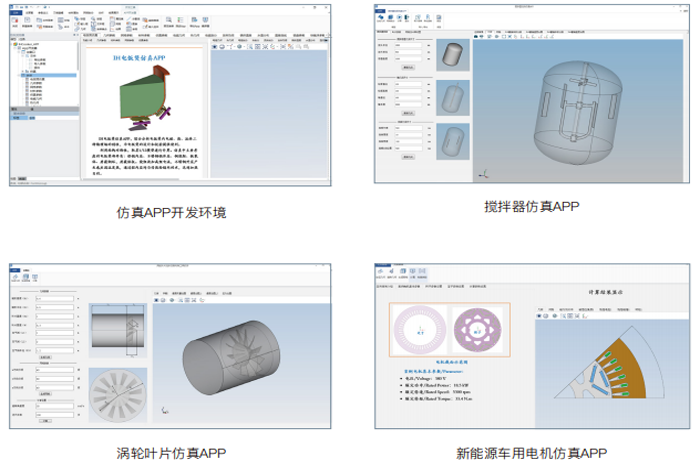The image size is (700, 465).
Task: Click the purple rotor image in the motor app
Action: [x=478, y=330]
